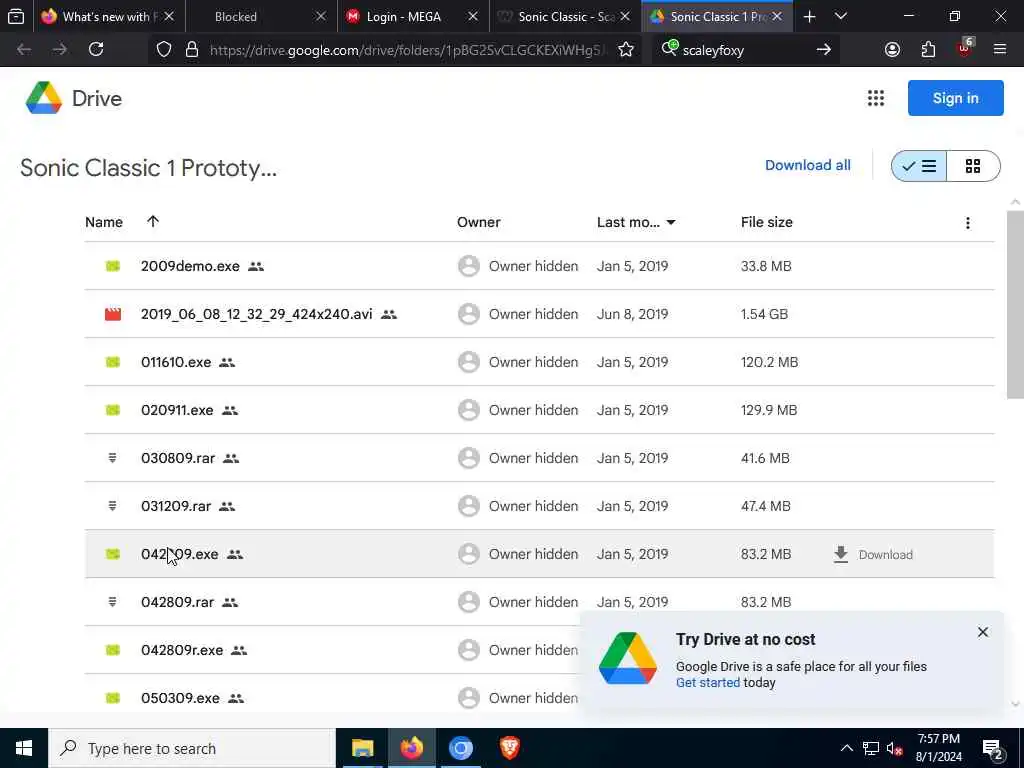
Task: Close the Try Drive at no cost popup
Action: click(x=983, y=632)
